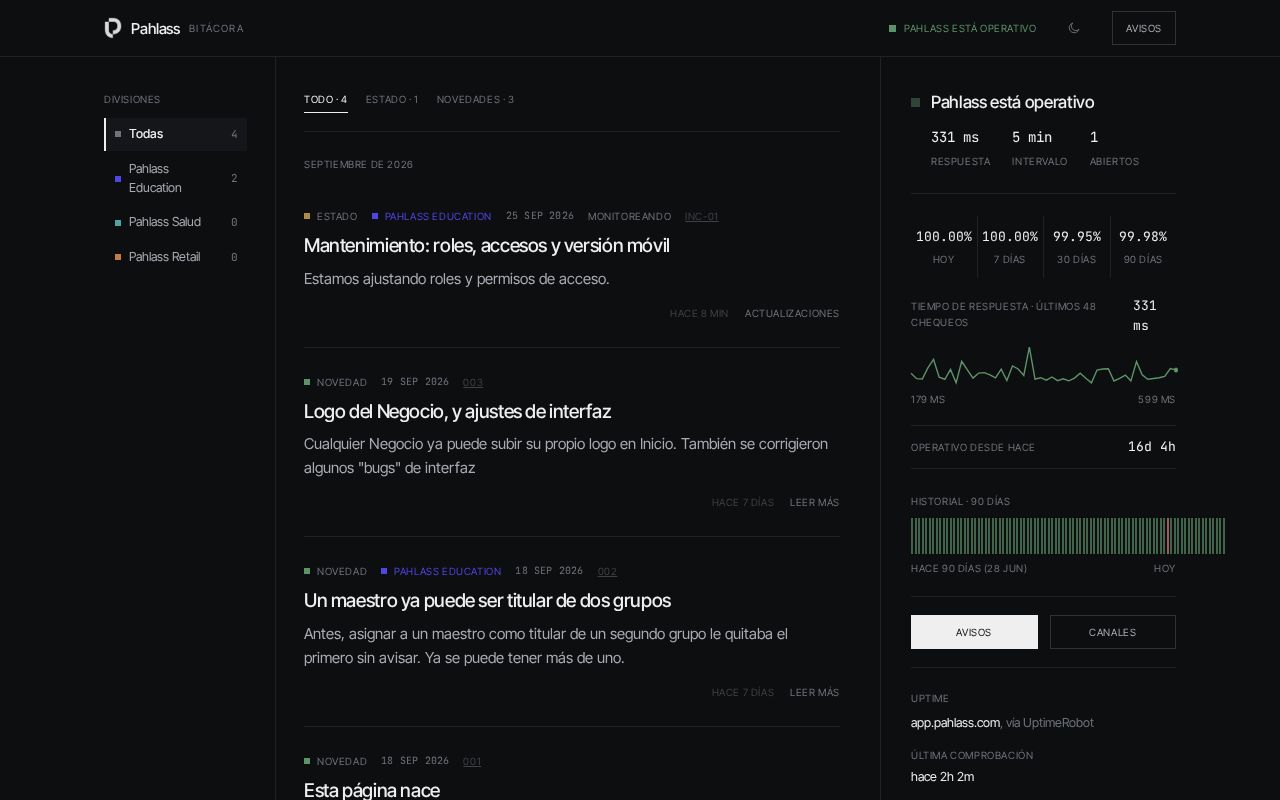Click the '331 ms' RESPUESTA value
Image resolution: width=1280 pixels, height=800 pixels.
[955, 137]
